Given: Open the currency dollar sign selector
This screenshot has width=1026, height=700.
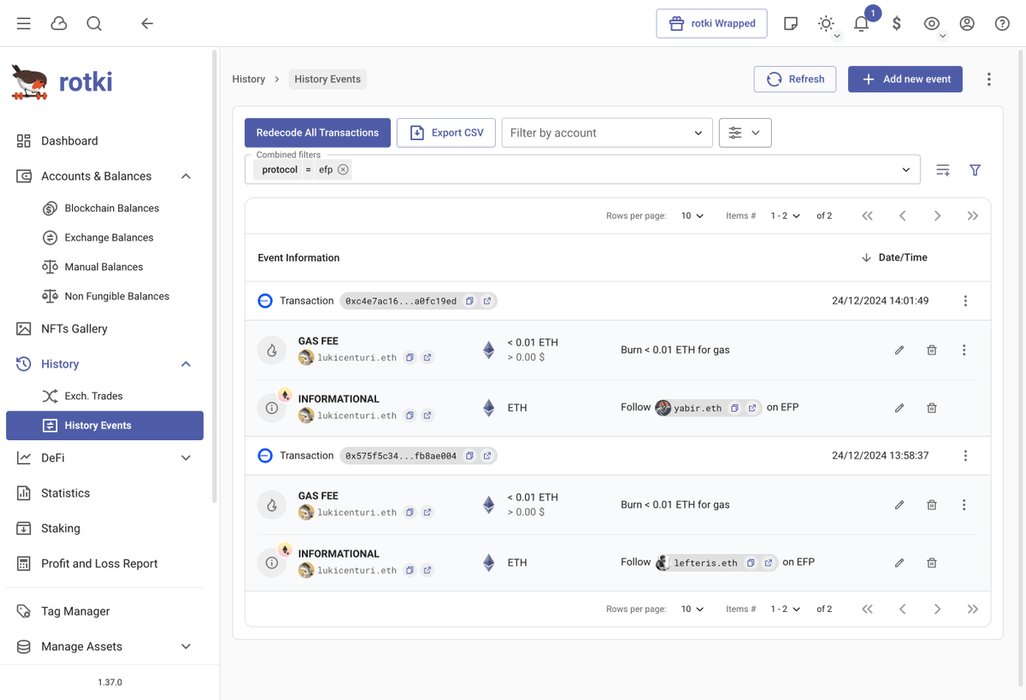Looking at the screenshot, I should (x=897, y=24).
